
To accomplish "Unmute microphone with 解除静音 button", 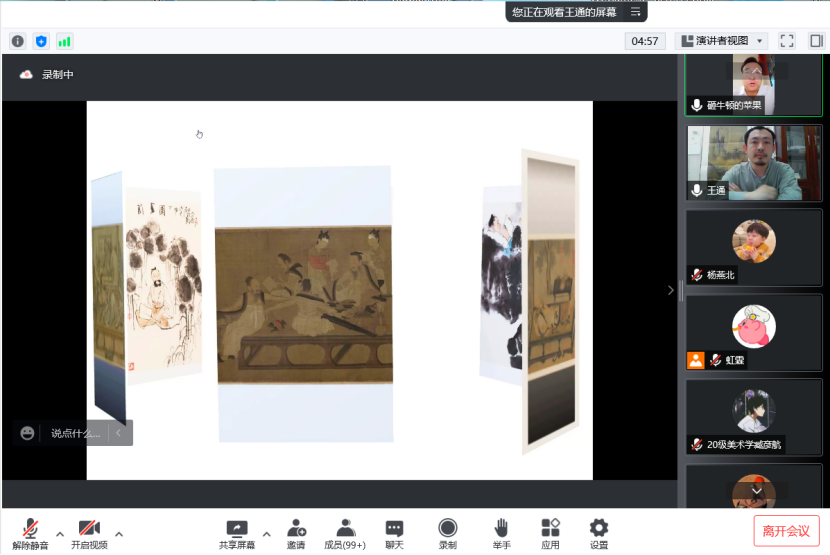I will click(30, 533).
